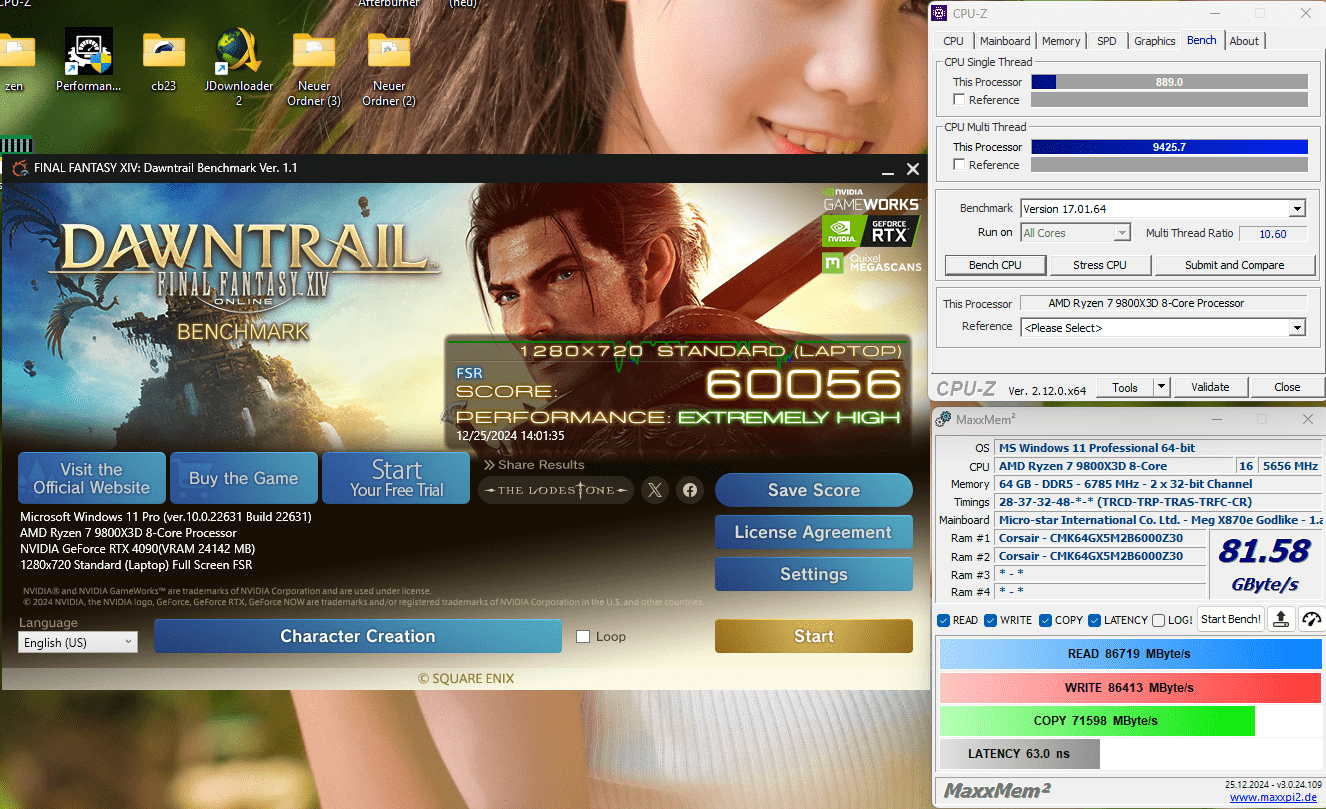Click Start Your Free Trial button
The image size is (1326, 809).
[396, 478]
